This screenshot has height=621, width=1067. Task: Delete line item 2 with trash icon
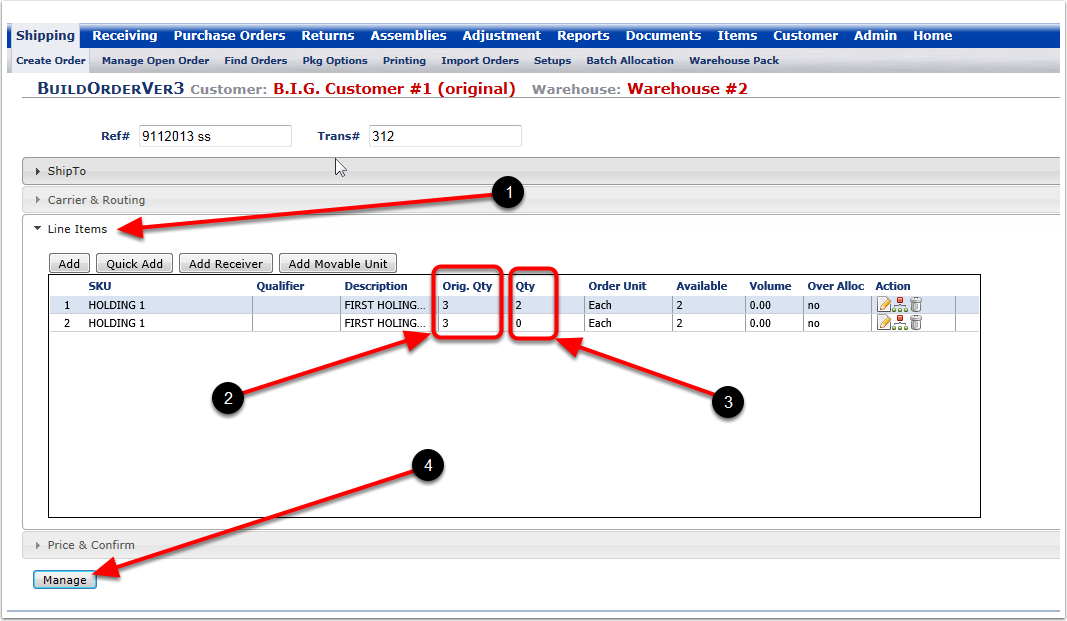pyautogui.click(x=916, y=322)
